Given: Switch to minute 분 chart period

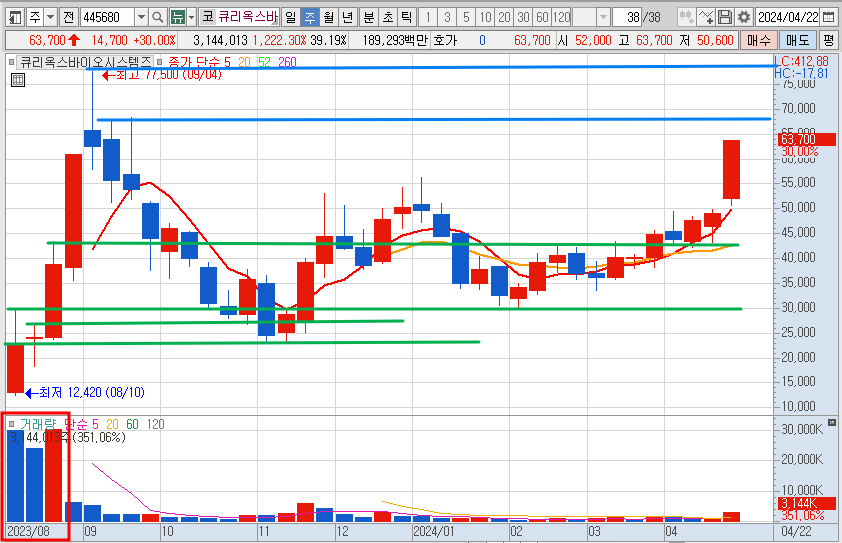Looking at the screenshot, I should [x=368, y=18].
